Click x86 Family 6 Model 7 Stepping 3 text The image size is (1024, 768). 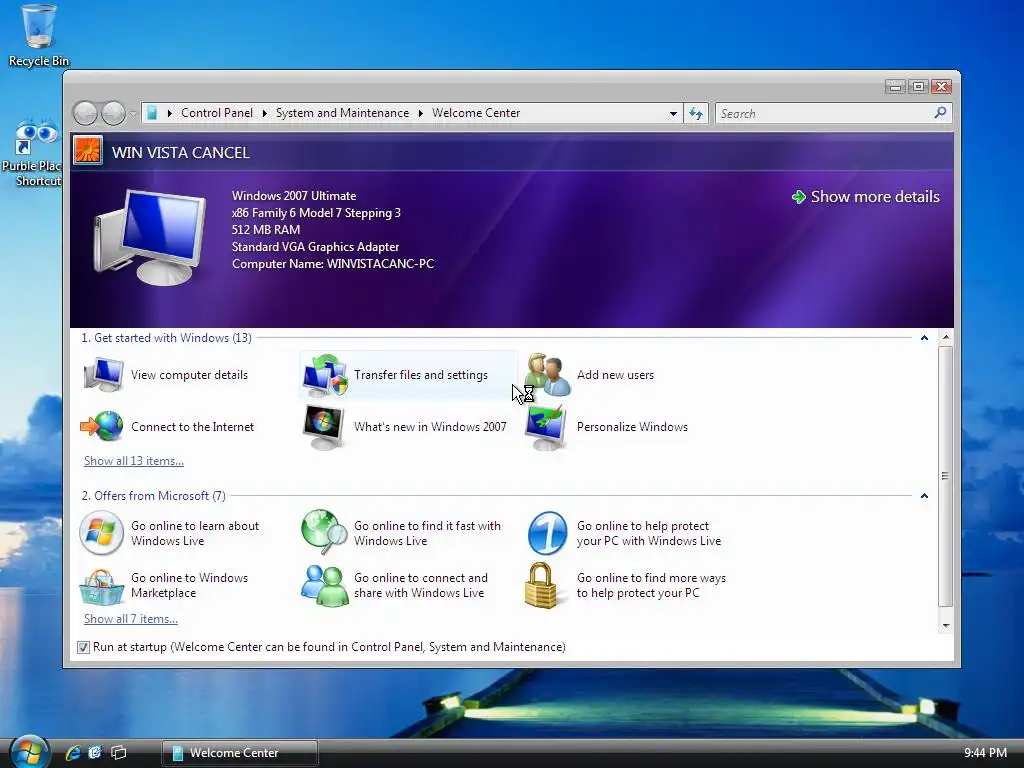pos(316,213)
